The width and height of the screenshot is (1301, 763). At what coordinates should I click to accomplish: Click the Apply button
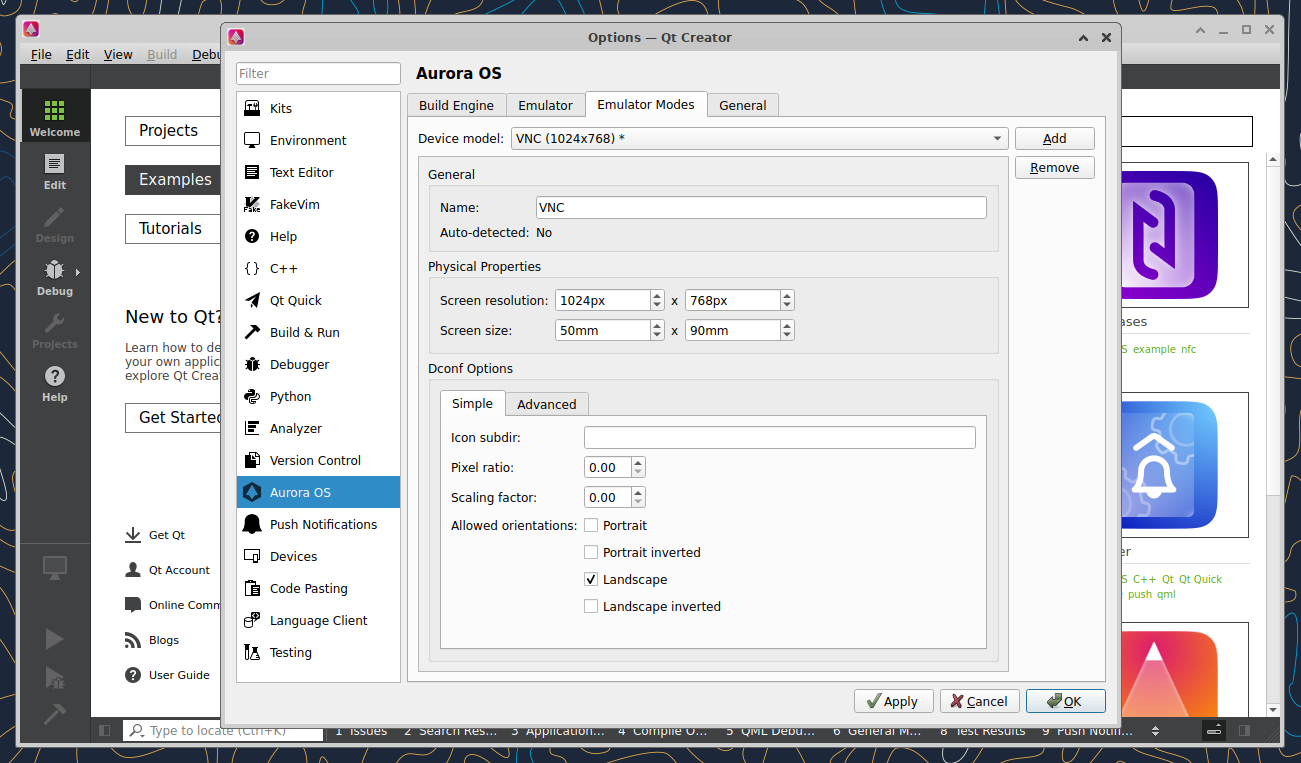pos(894,701)
